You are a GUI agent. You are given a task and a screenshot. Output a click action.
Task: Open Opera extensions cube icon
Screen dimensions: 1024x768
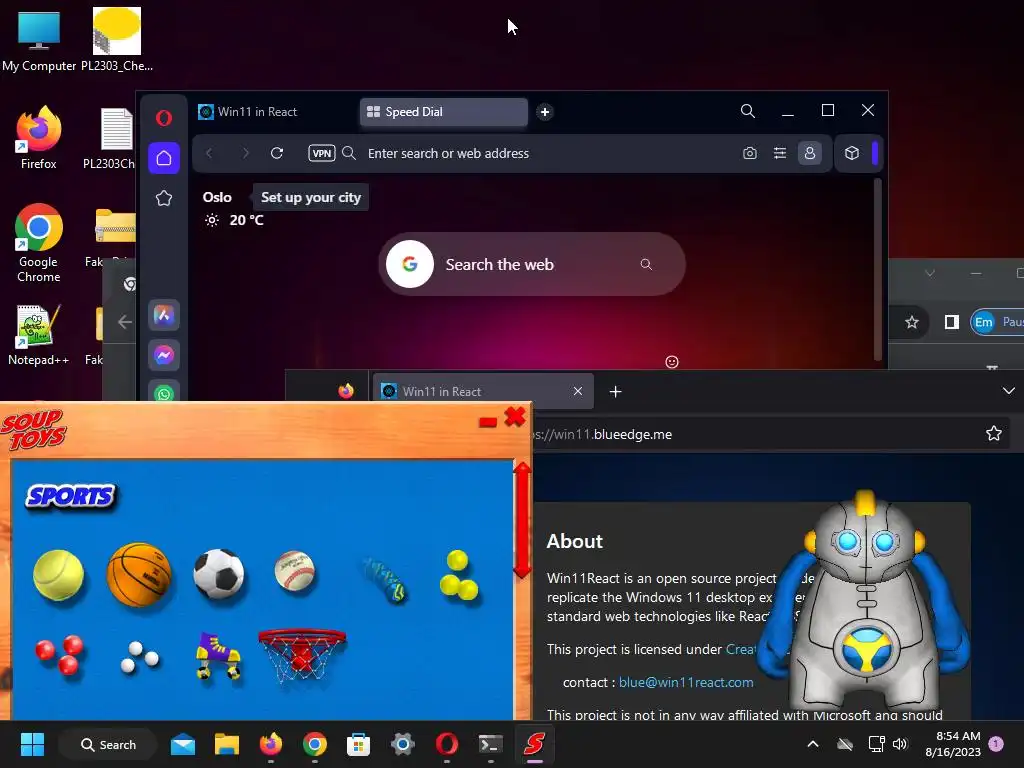click(x=852, y=153)
